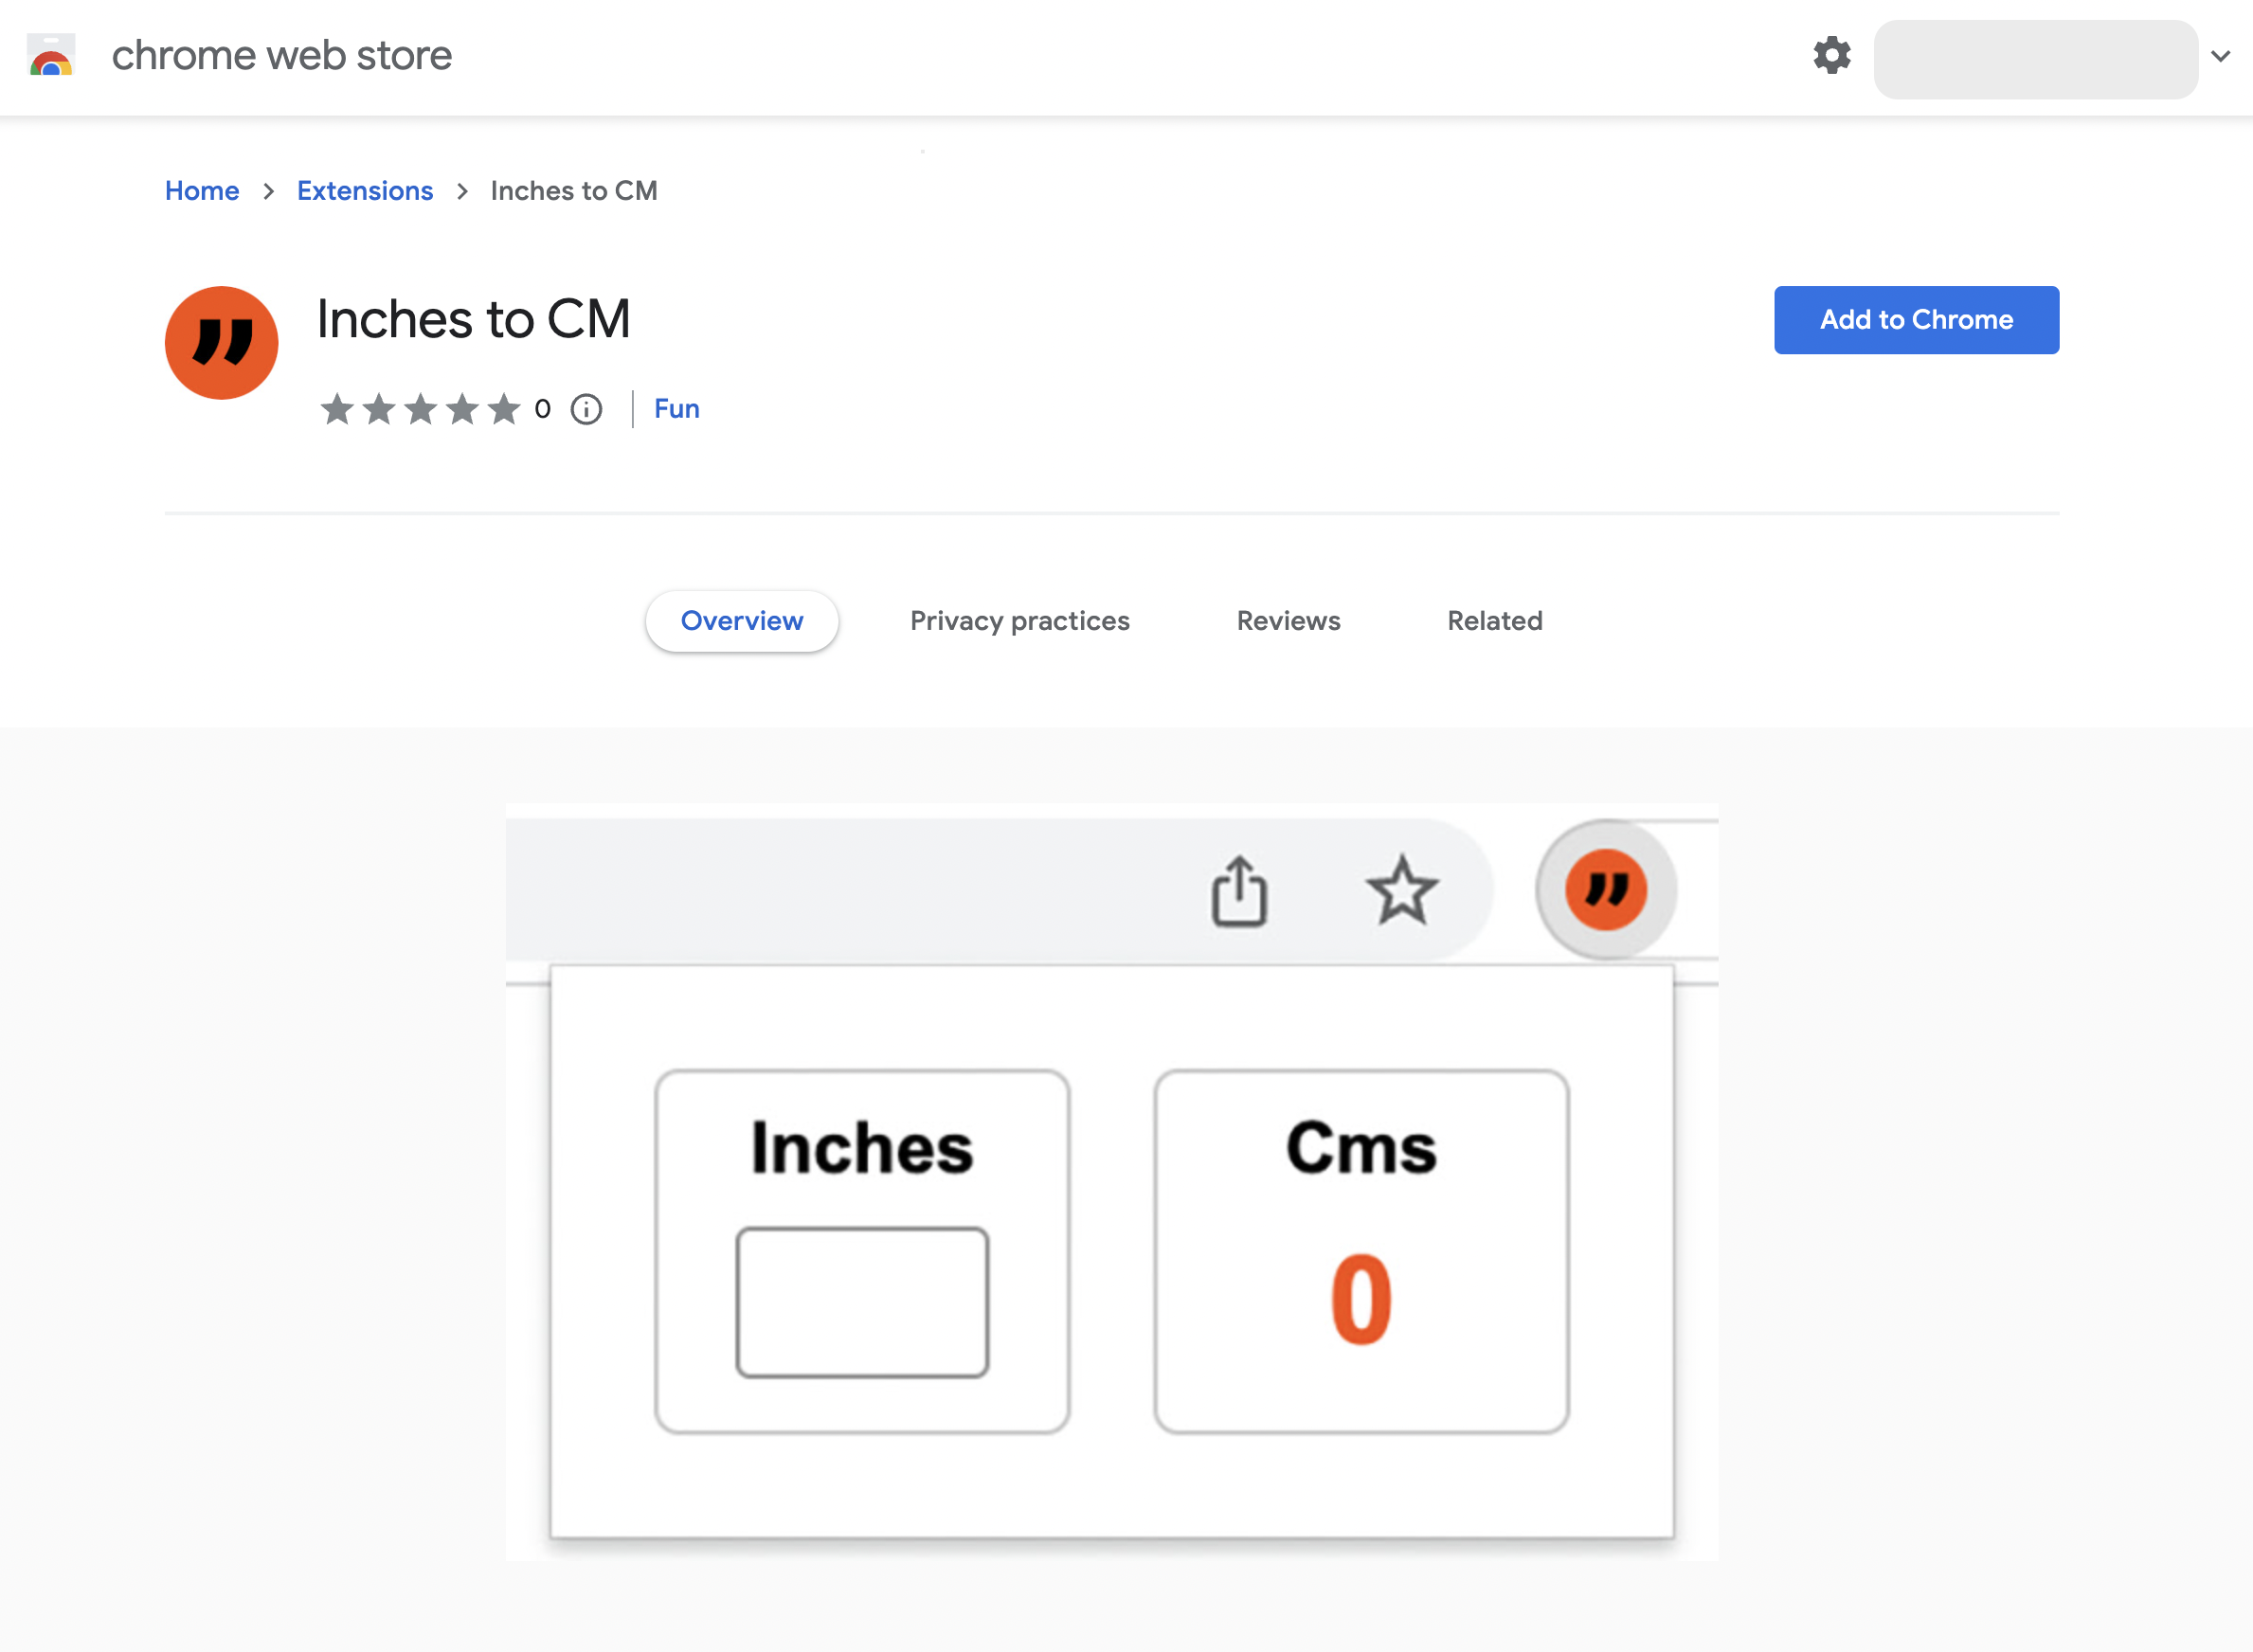Click the breadcrumb chevron after Extensions
The image size is (2253, 1652).
tap(462, 191)
